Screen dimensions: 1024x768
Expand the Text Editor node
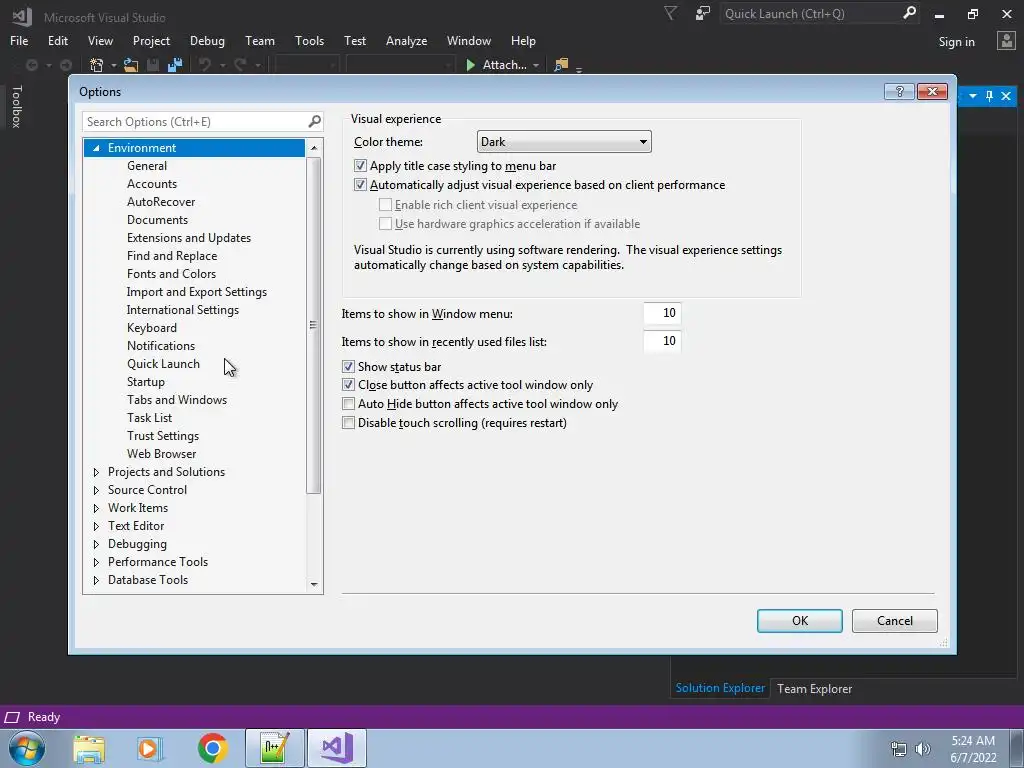[96, 526]
